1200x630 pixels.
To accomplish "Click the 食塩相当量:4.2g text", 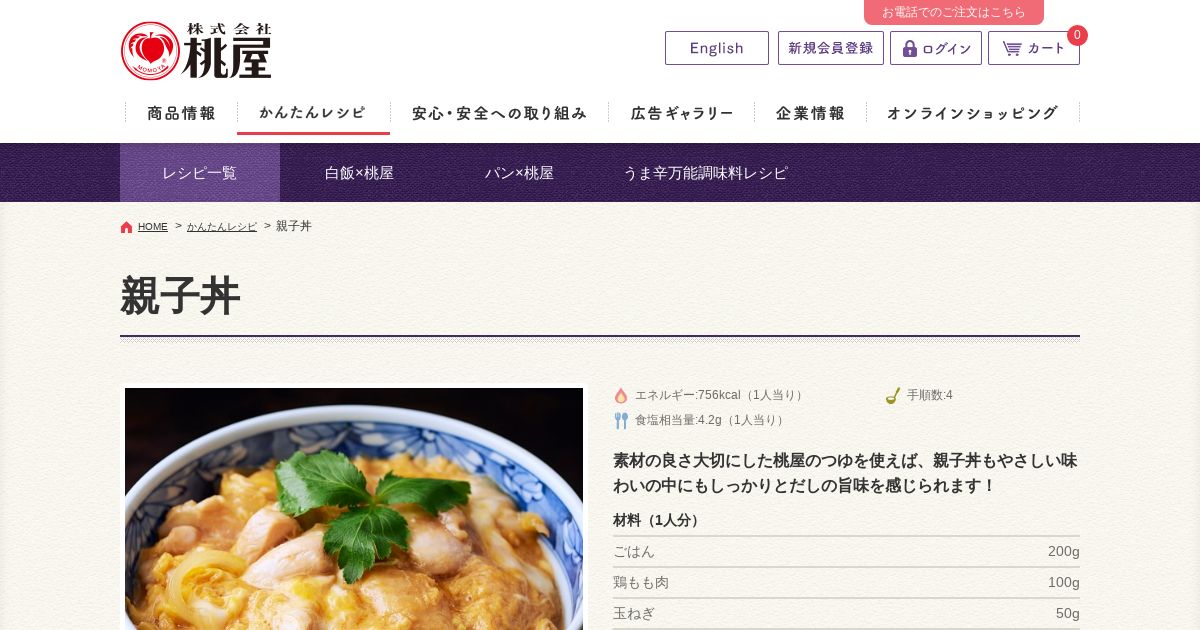I will pos(711,421).
